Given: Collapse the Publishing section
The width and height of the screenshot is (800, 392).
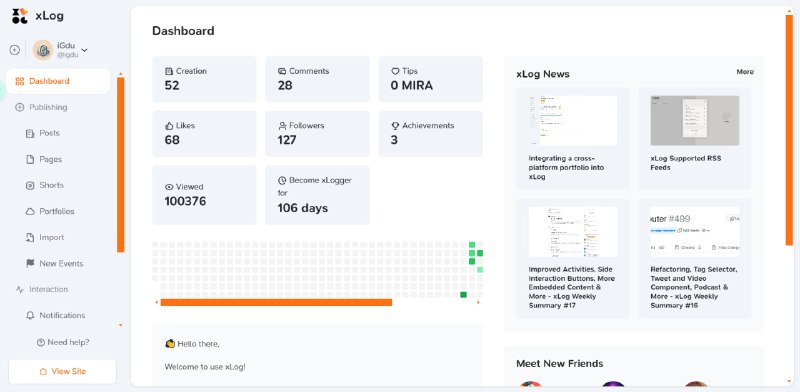Looking at the screenshot, I should pos(41,107).
